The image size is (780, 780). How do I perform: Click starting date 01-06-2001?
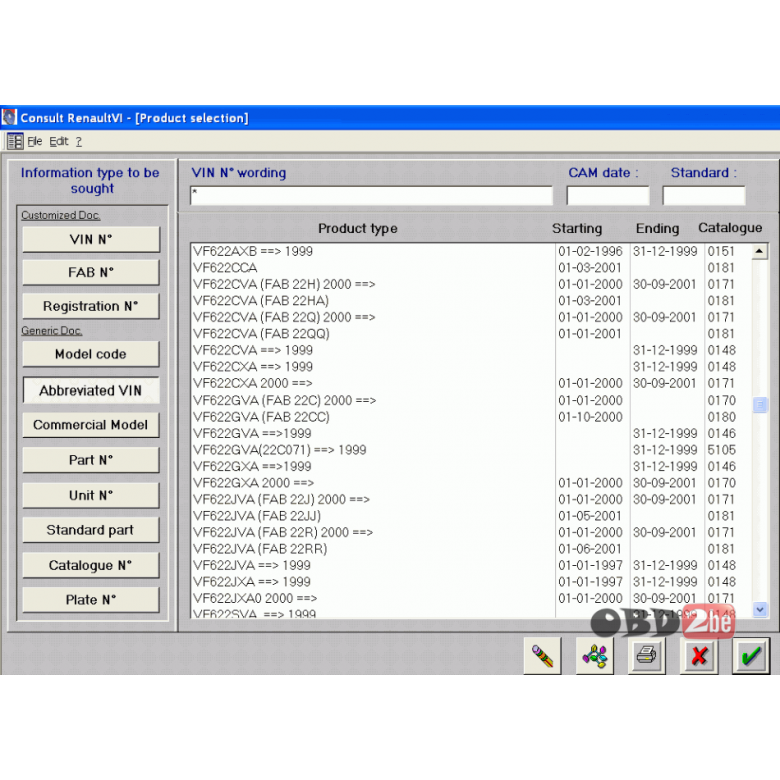pyautogui.click(x=590, y=549)
